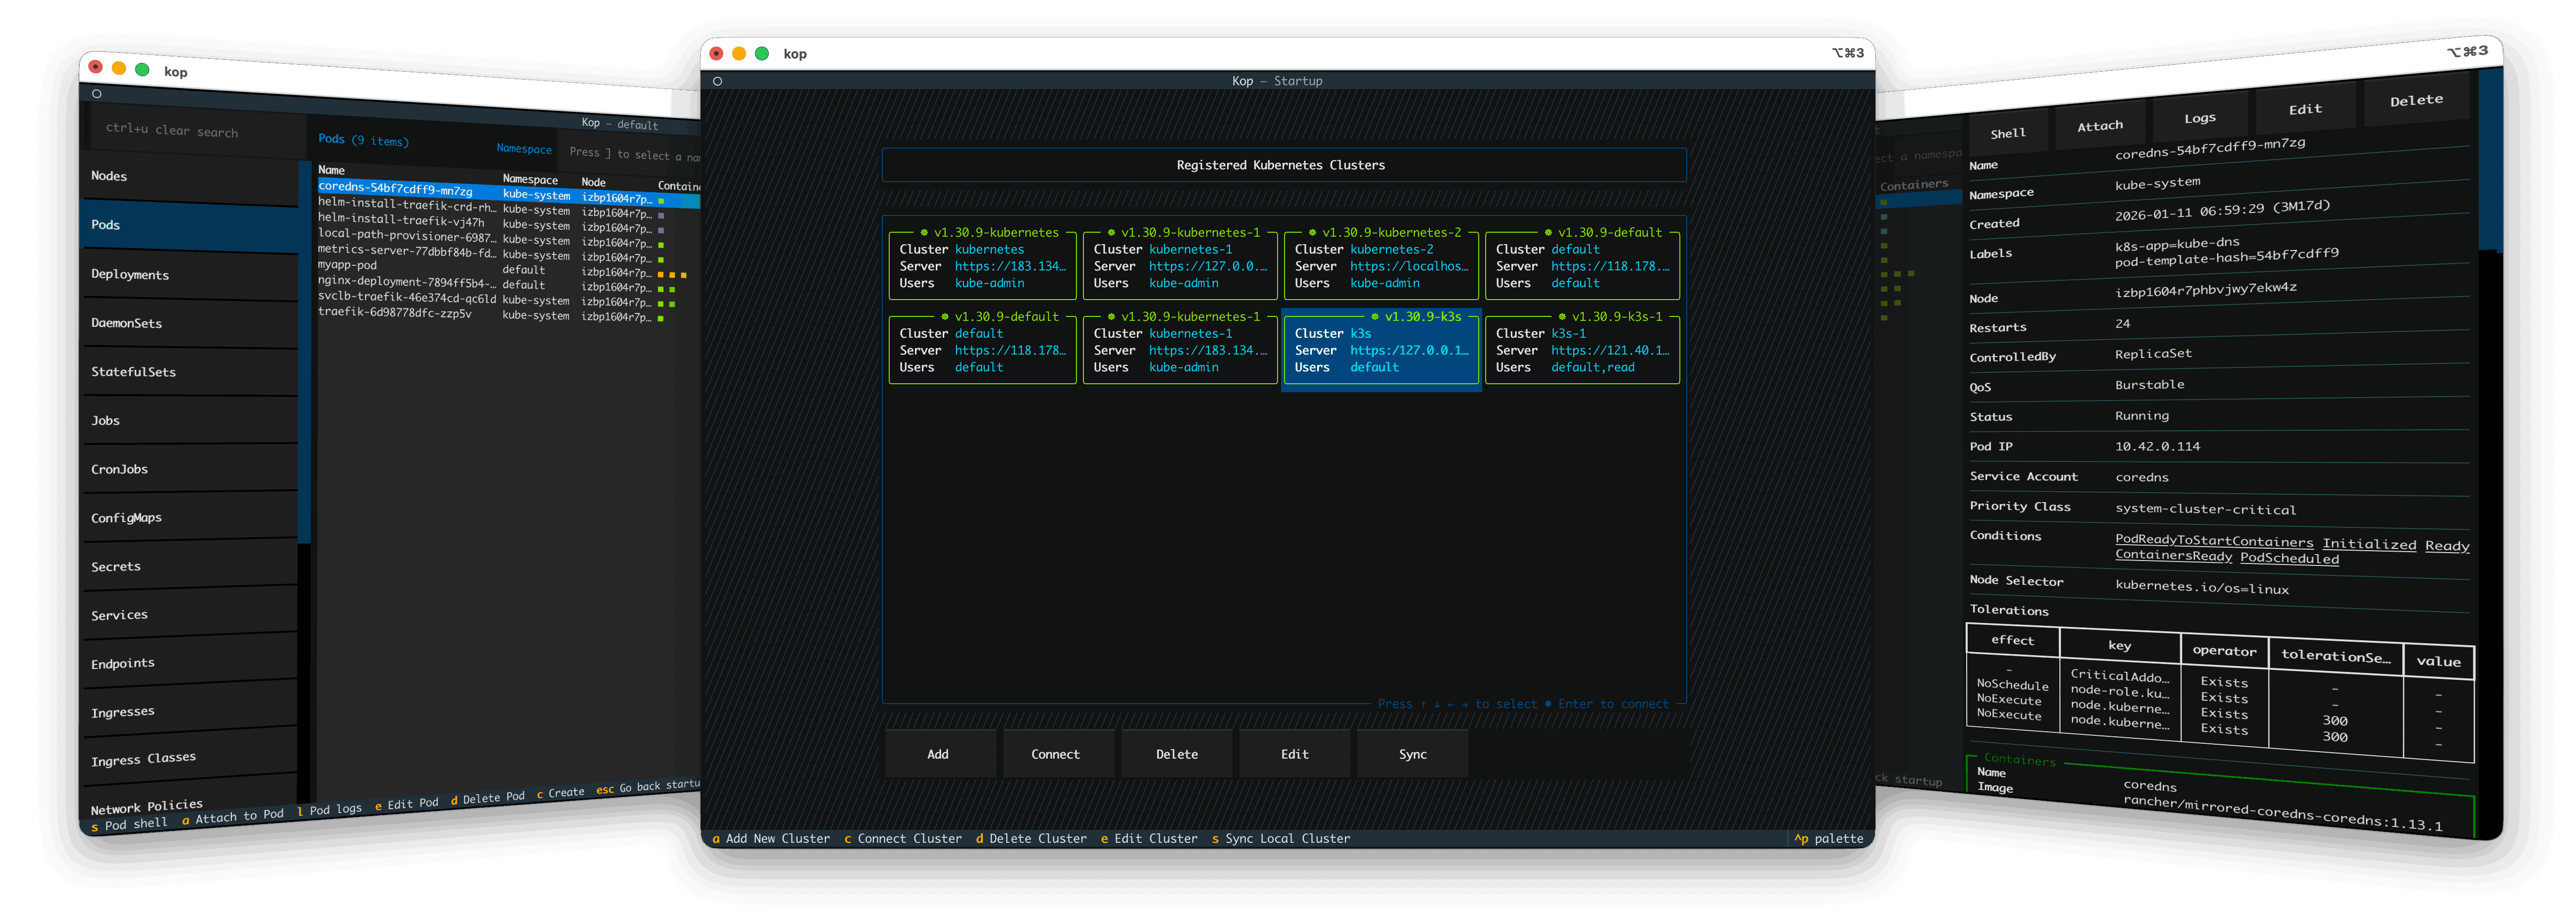Click the Connect Cluster footer shortcut
Viewport: 2576px width, 922px height.
click(903, 839)
